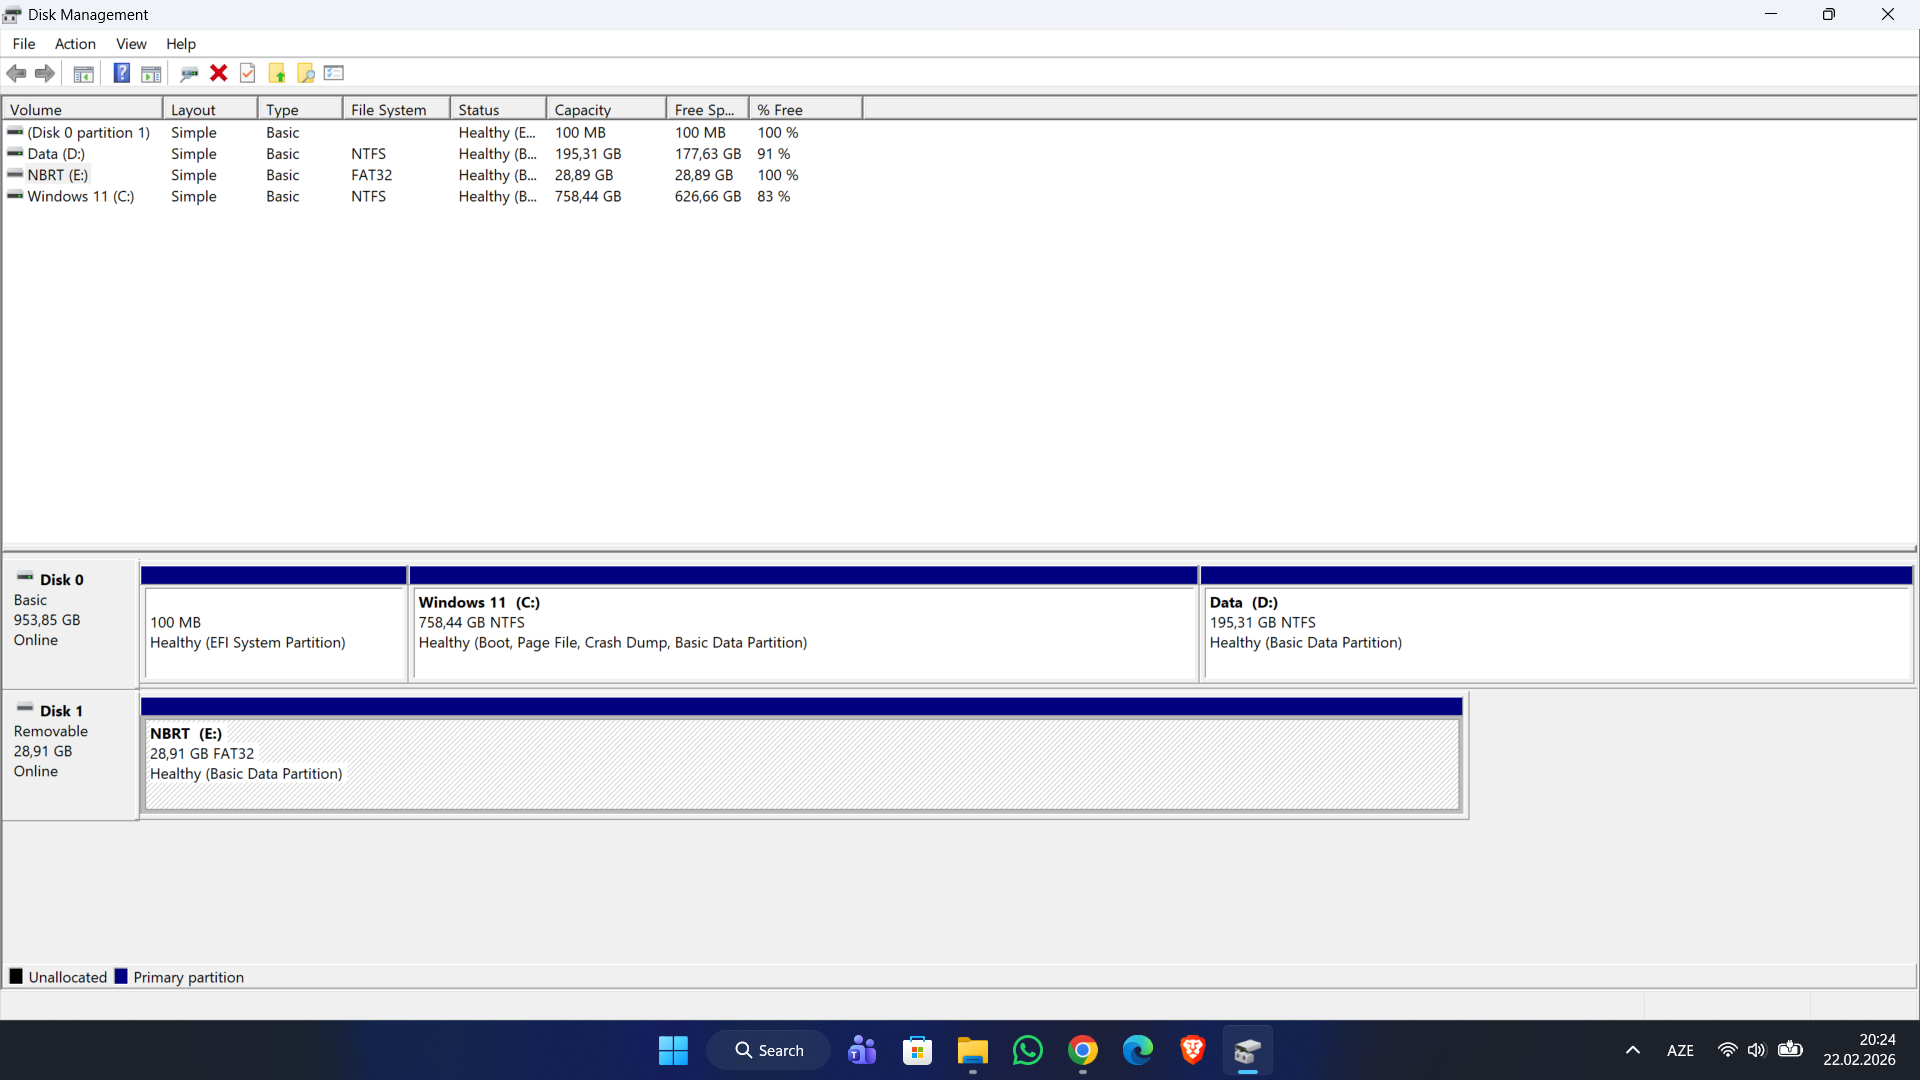Open Help via the blue question mark icon
Viewport: 1920px width, 1080px height.
121,73
